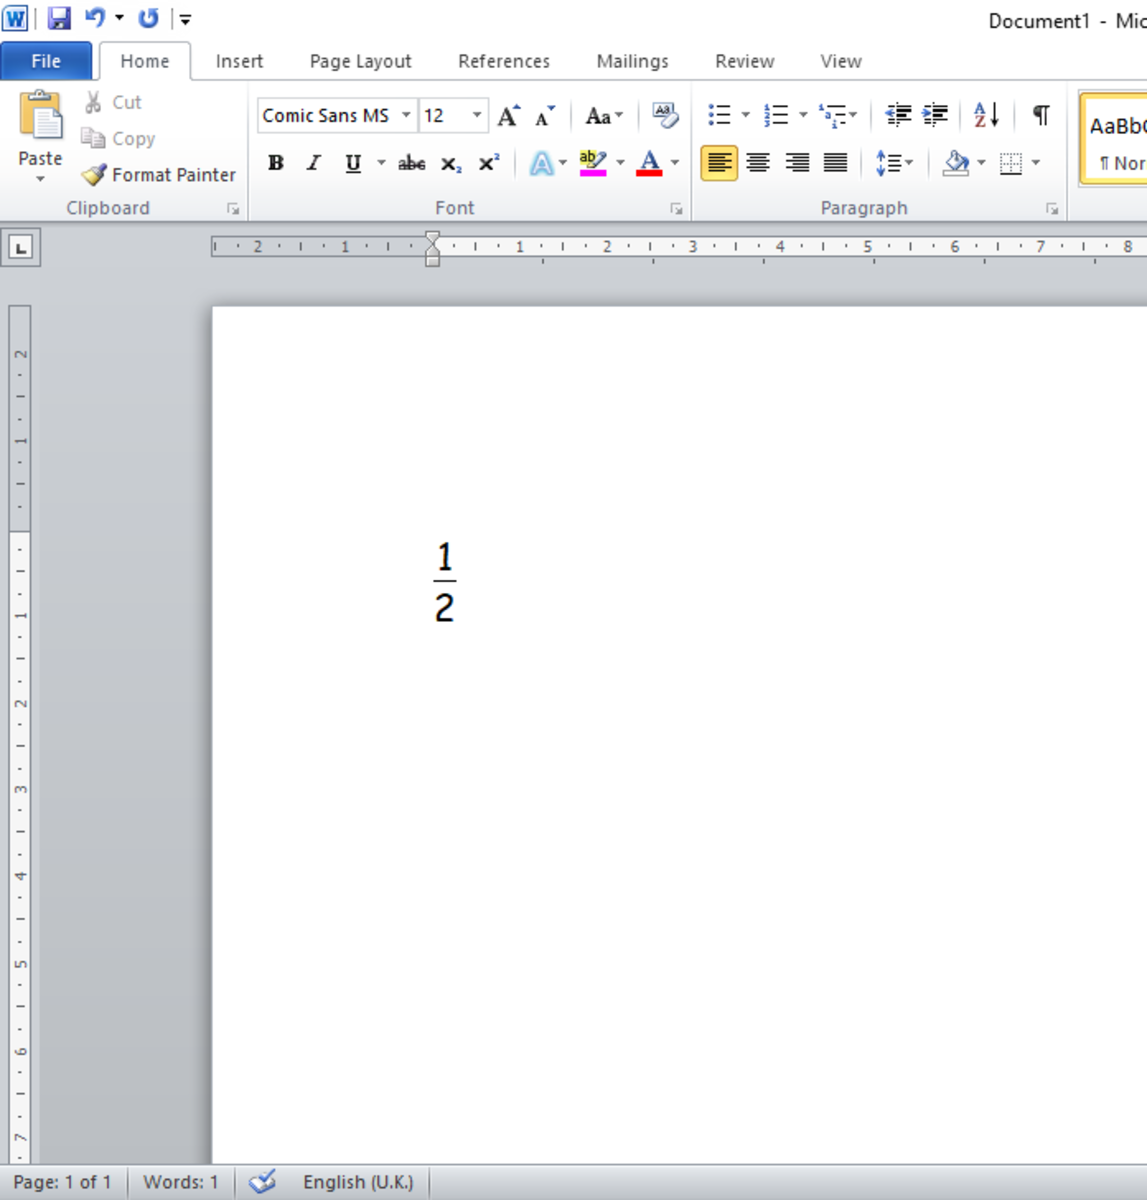Switch to the Mailings ribbon tab

coord(631,61)
